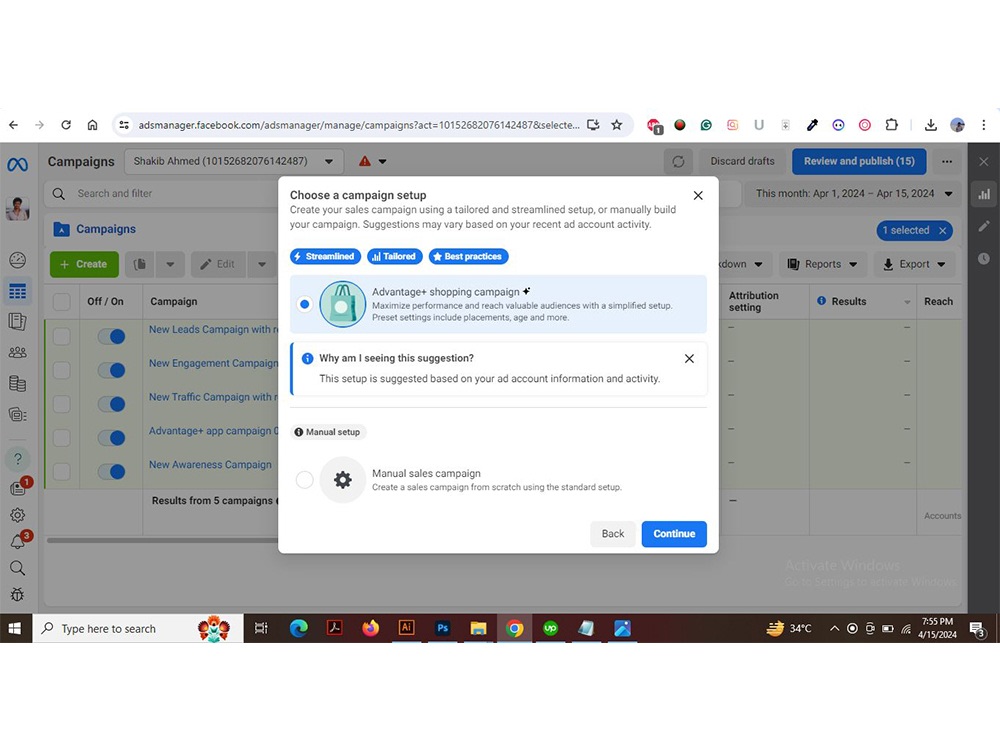Click the browser address bar
Image resolution: width=1000 pixels, height=750 pixels.
pos(359,125)
